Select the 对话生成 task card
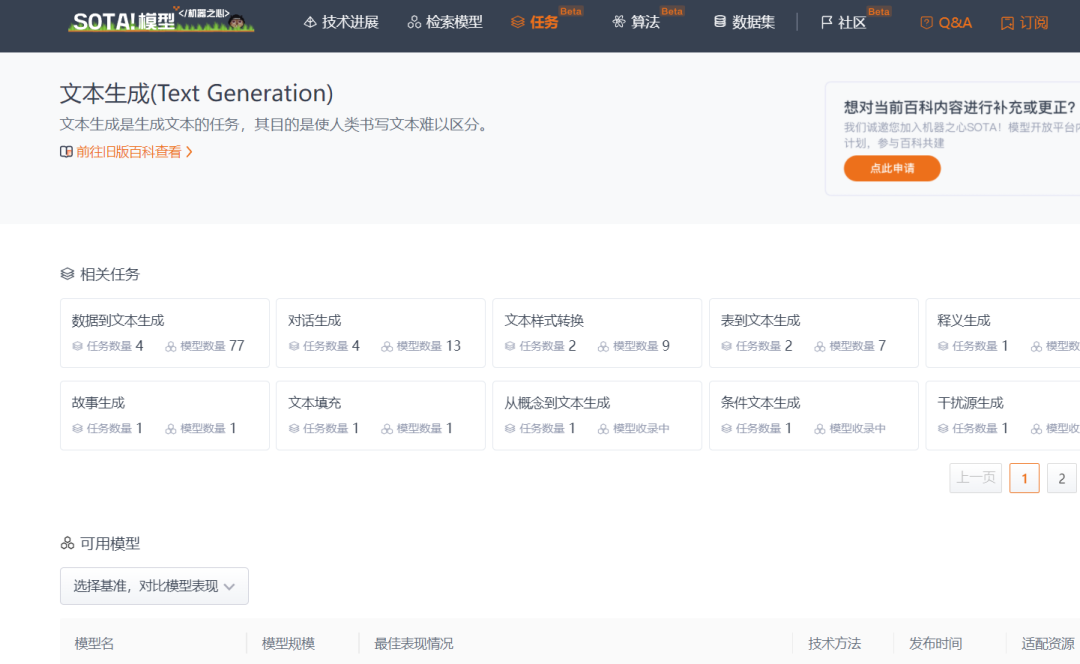 coord(380,332)
